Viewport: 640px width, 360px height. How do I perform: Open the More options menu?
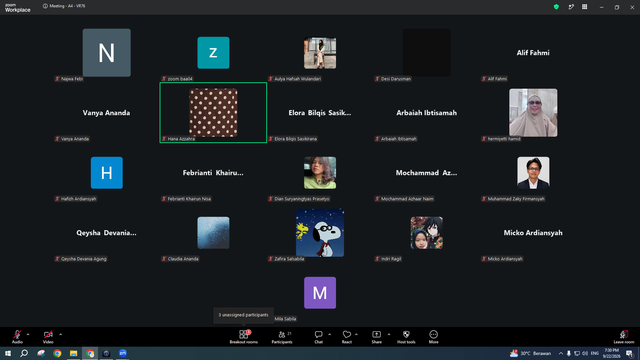(x=433, y=337)
